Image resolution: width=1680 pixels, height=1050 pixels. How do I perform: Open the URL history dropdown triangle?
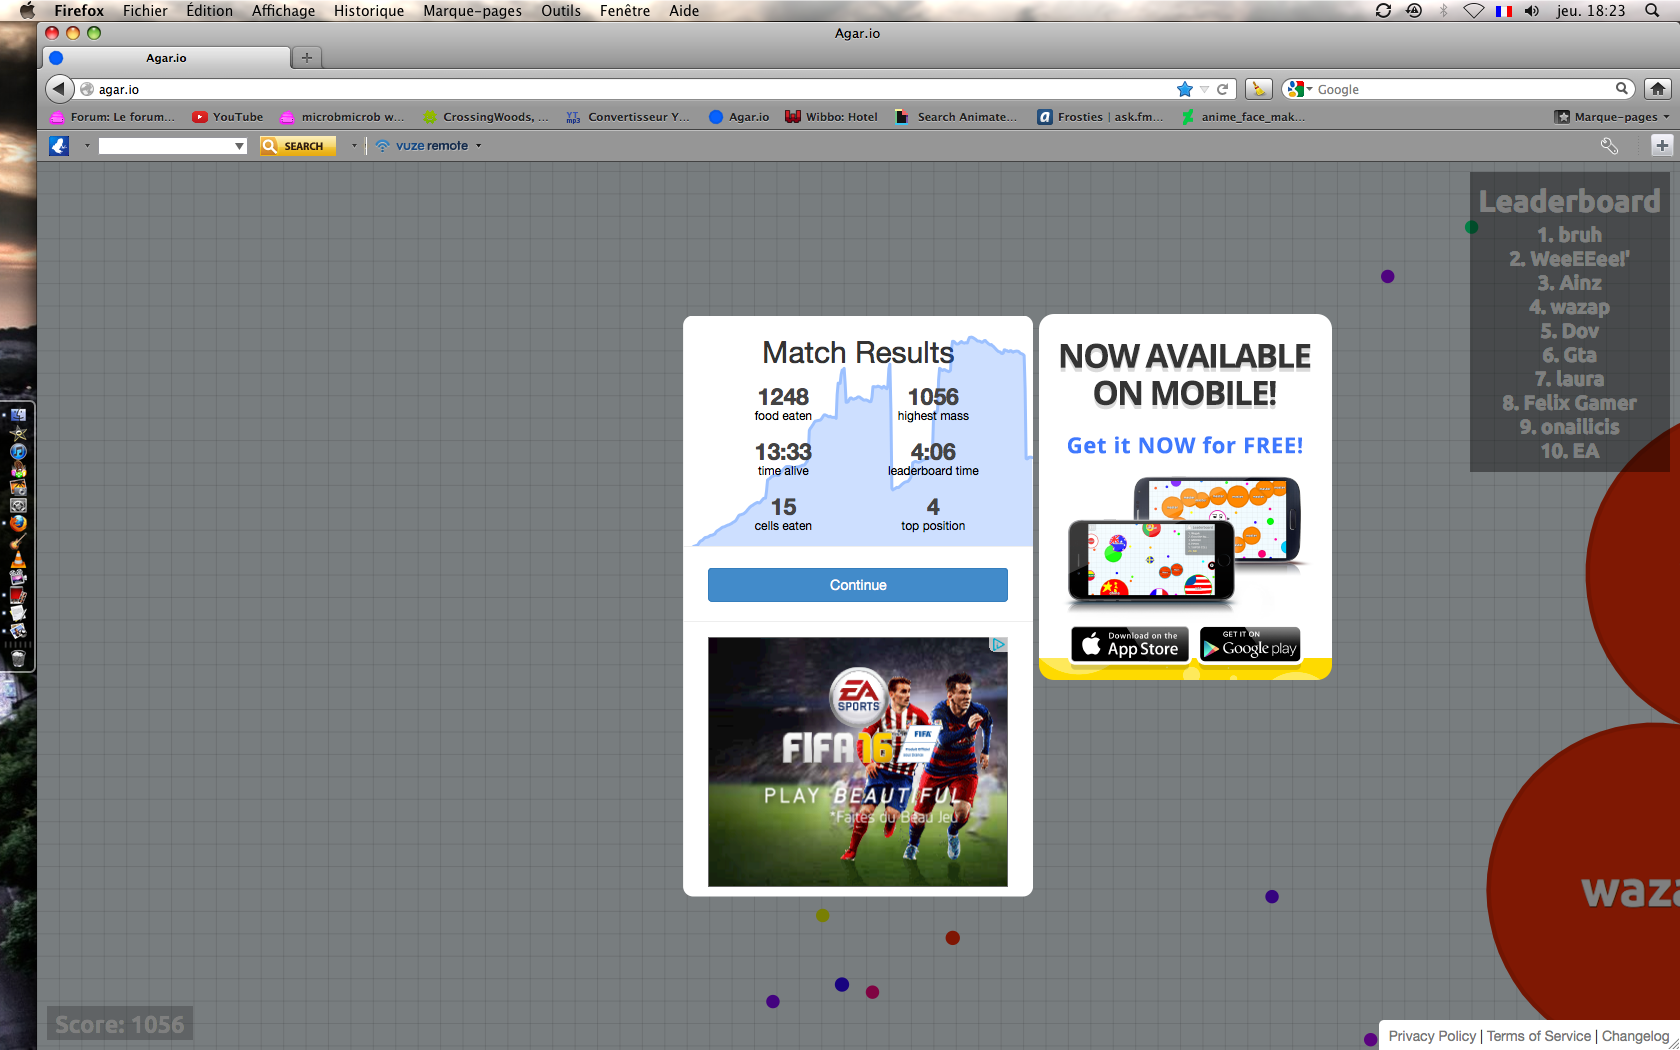click(1204, 89)
